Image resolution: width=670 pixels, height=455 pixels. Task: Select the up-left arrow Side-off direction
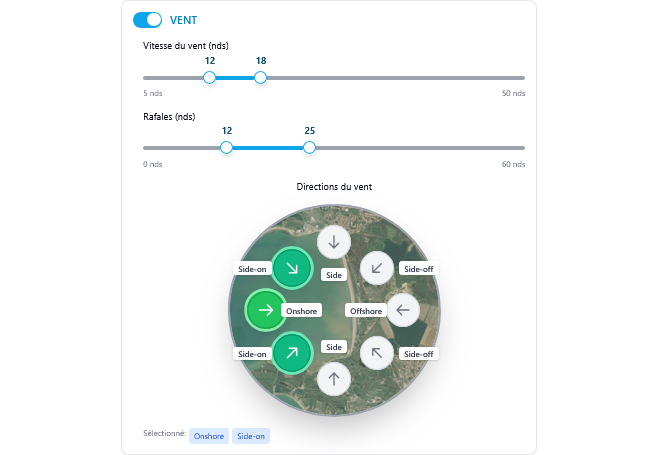point(377,353)
